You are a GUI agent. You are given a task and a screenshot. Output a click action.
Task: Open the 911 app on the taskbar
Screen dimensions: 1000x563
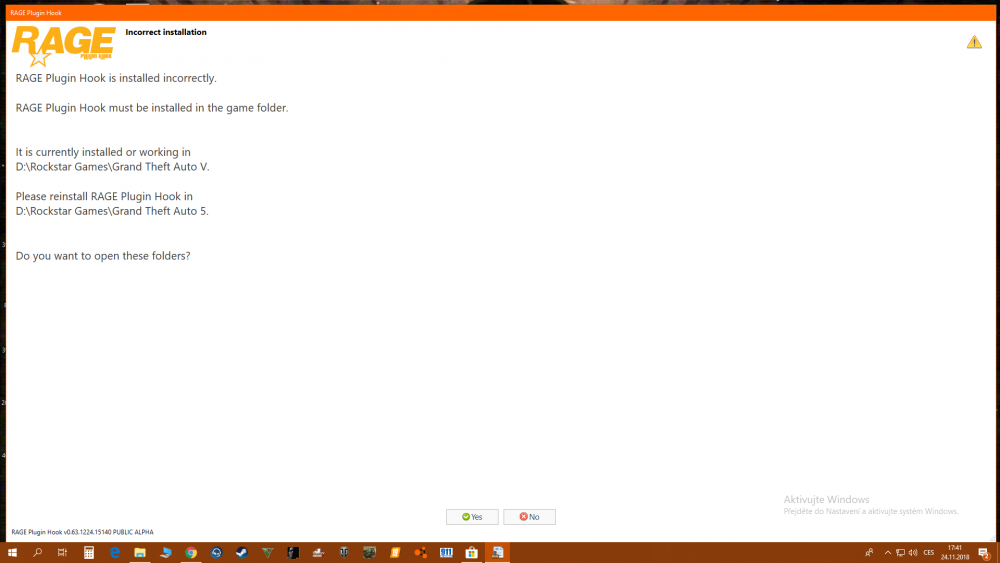(x=446, y=553)
